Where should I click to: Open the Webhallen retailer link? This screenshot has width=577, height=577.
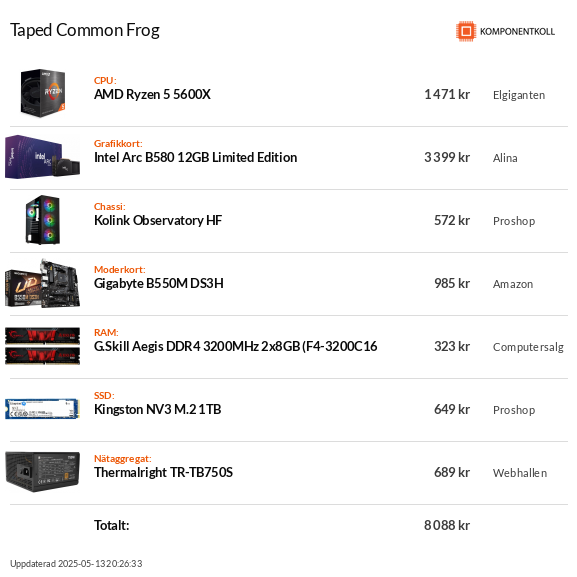pyautogui.click(x=520, y=473)
